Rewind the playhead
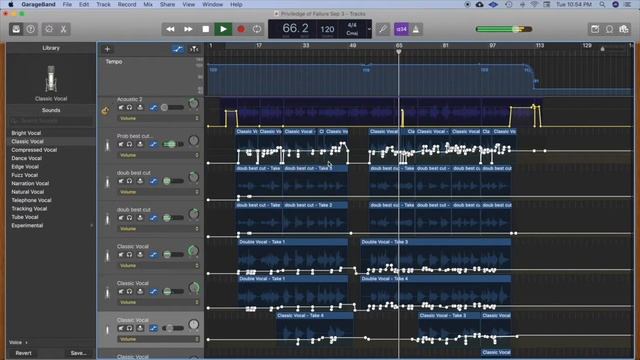Viewport: 640px width, 360px height. [170, 29]
